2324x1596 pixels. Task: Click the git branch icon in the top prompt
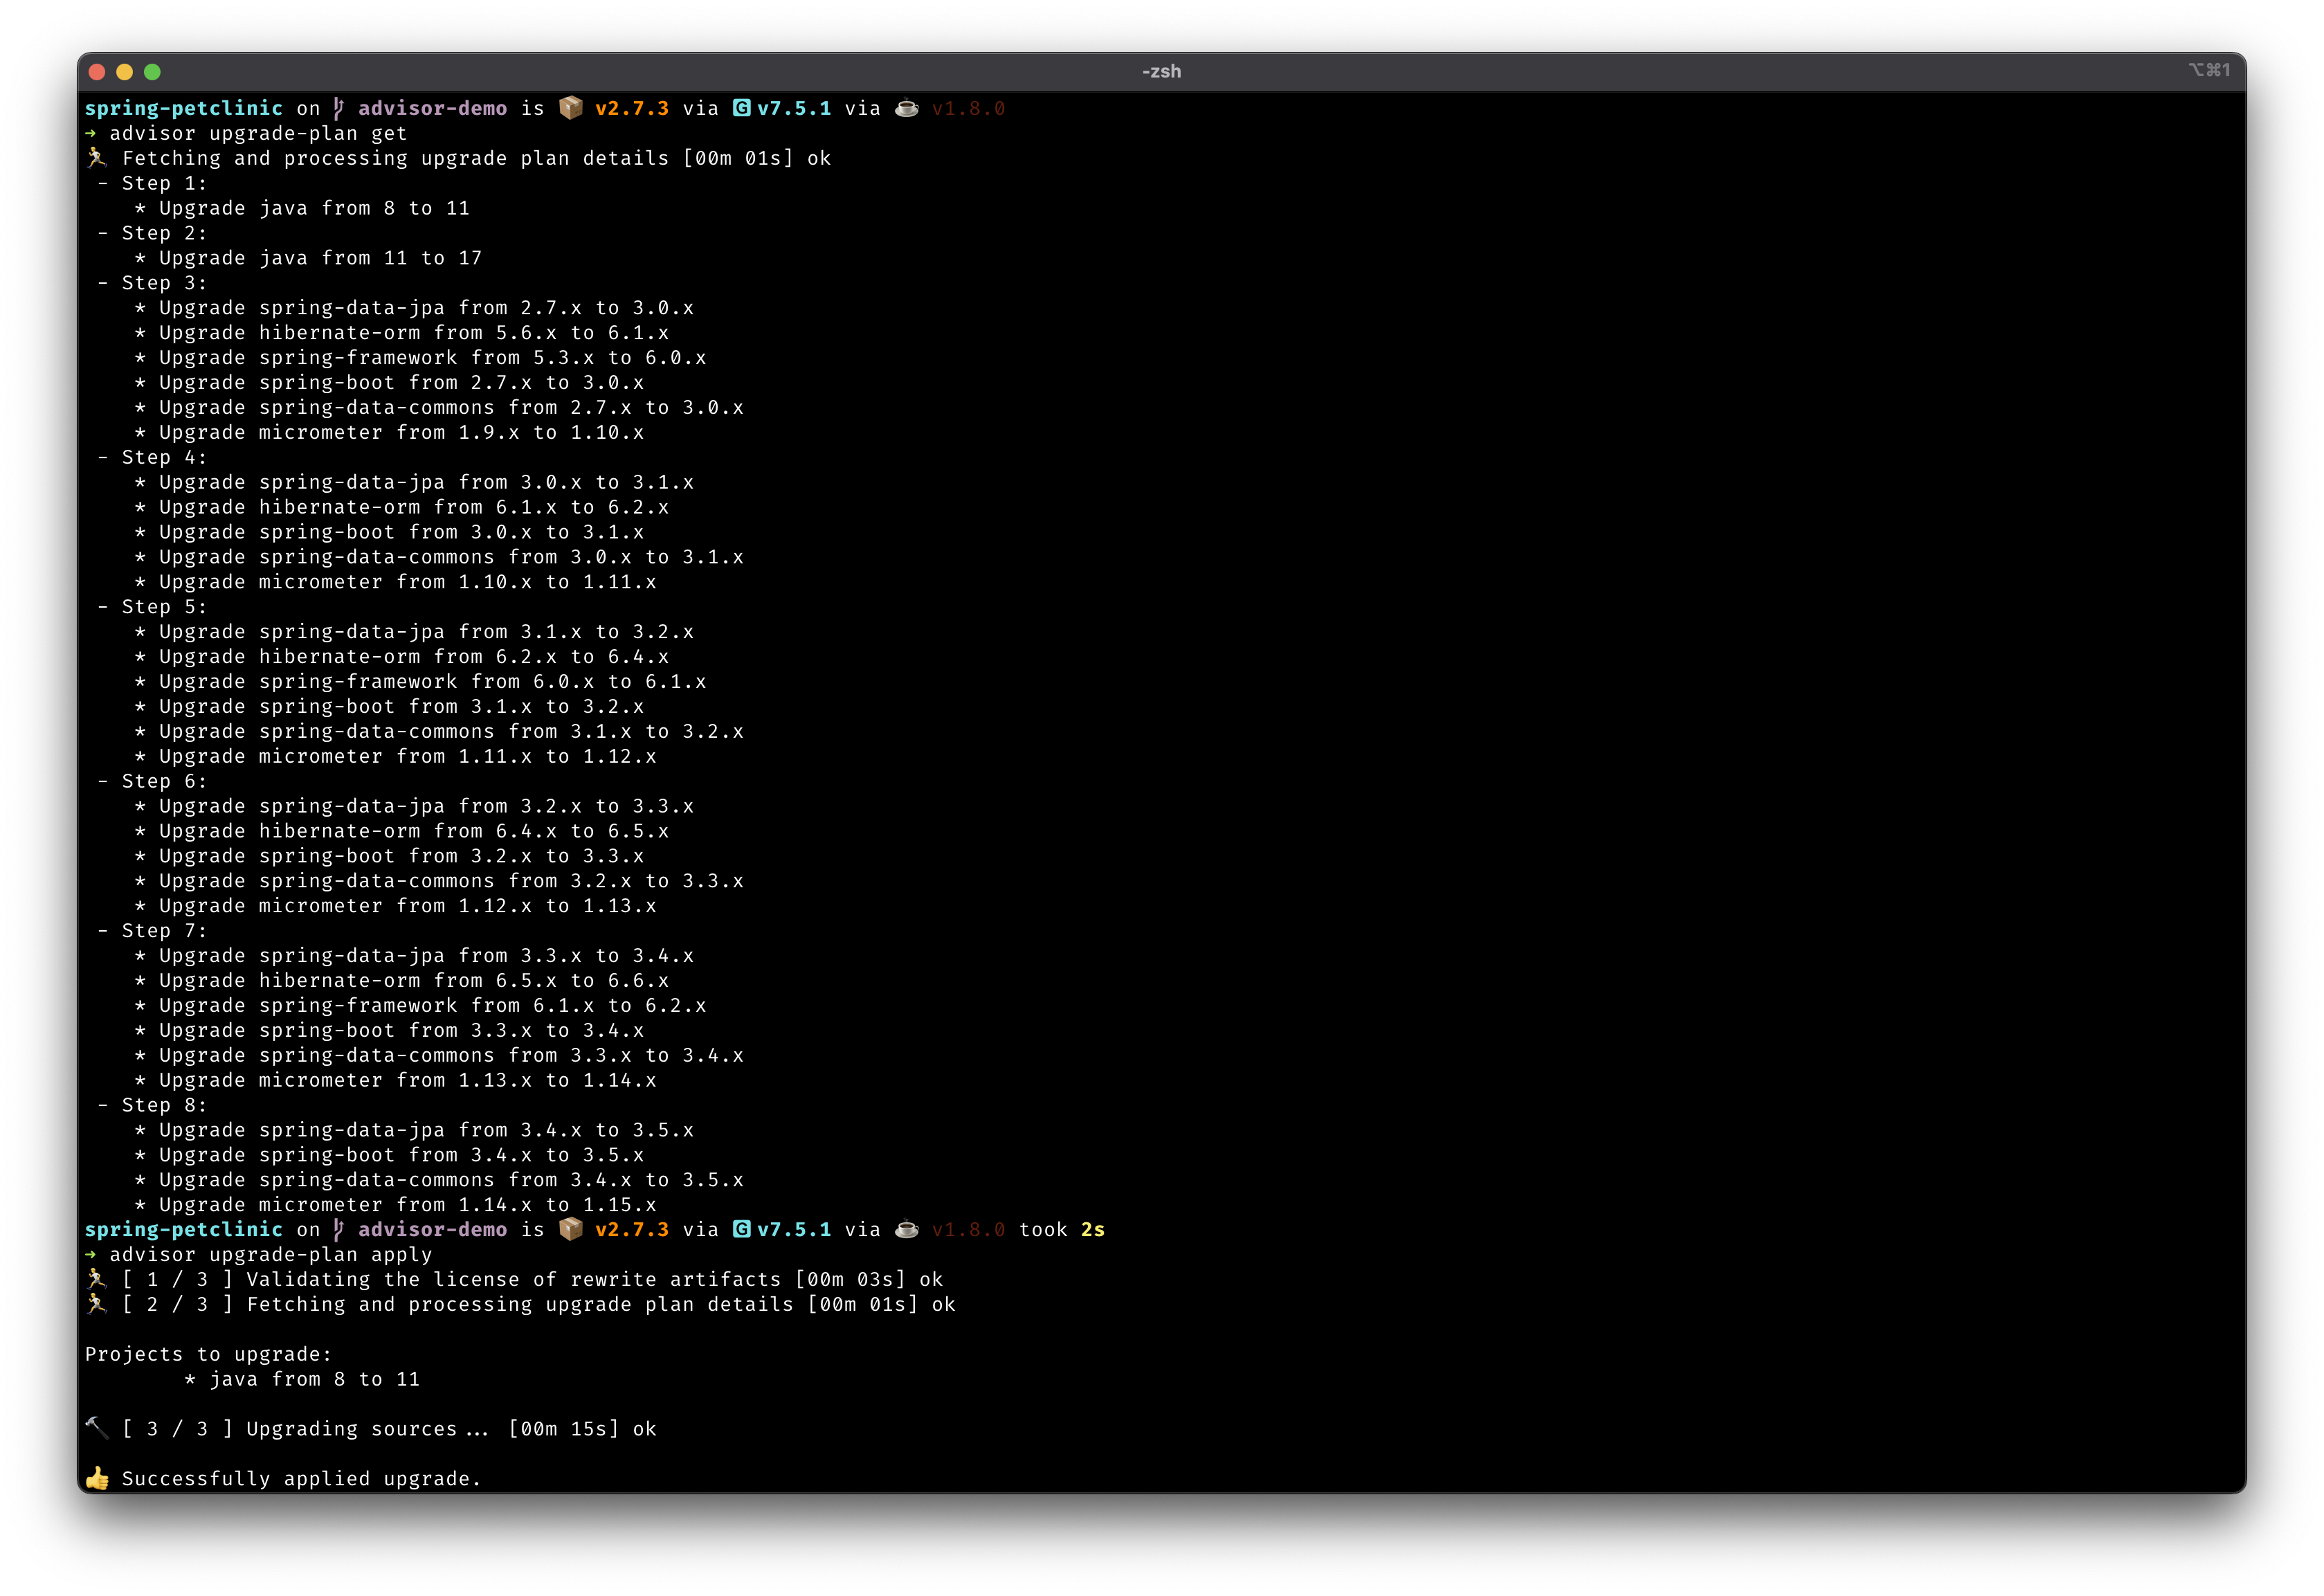(x=339, y=108)
